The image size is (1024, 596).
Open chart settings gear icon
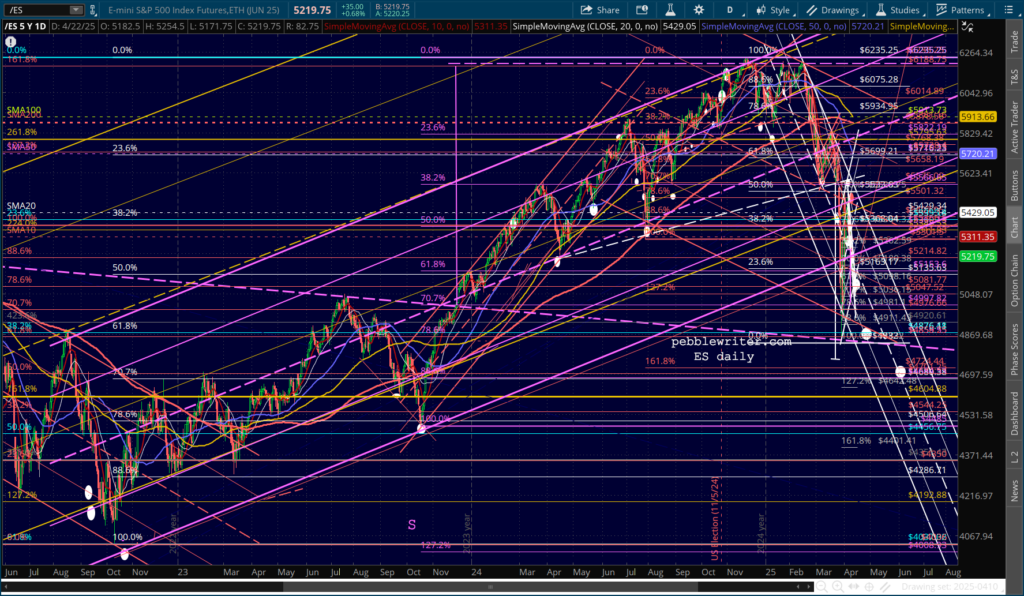[699, 10]
